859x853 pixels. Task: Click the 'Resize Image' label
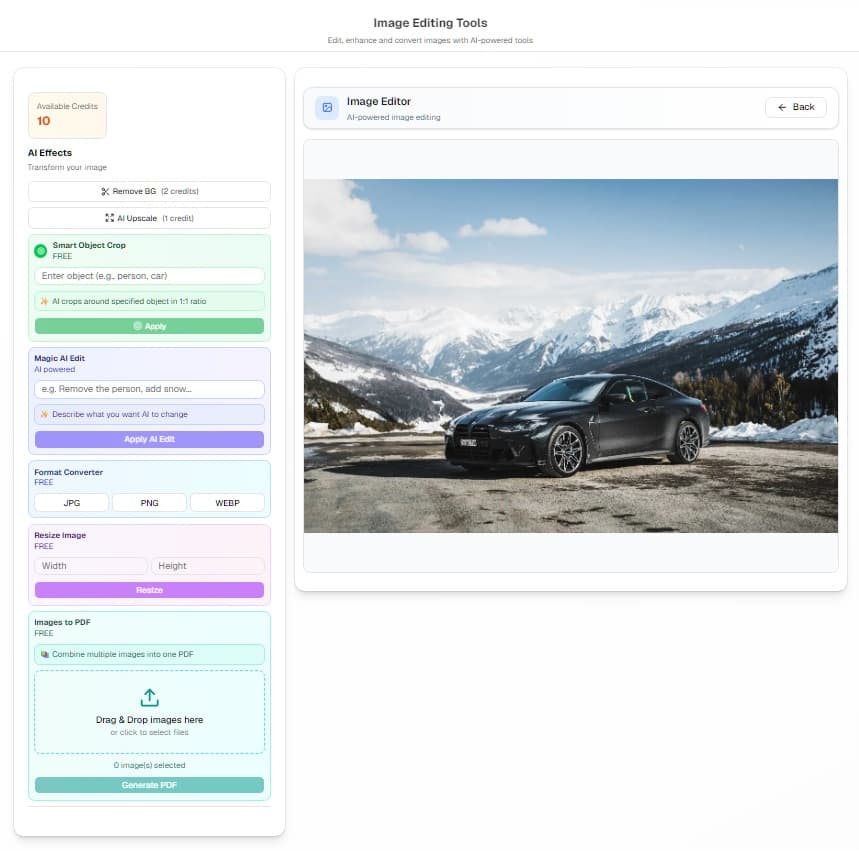pos(60,535)
